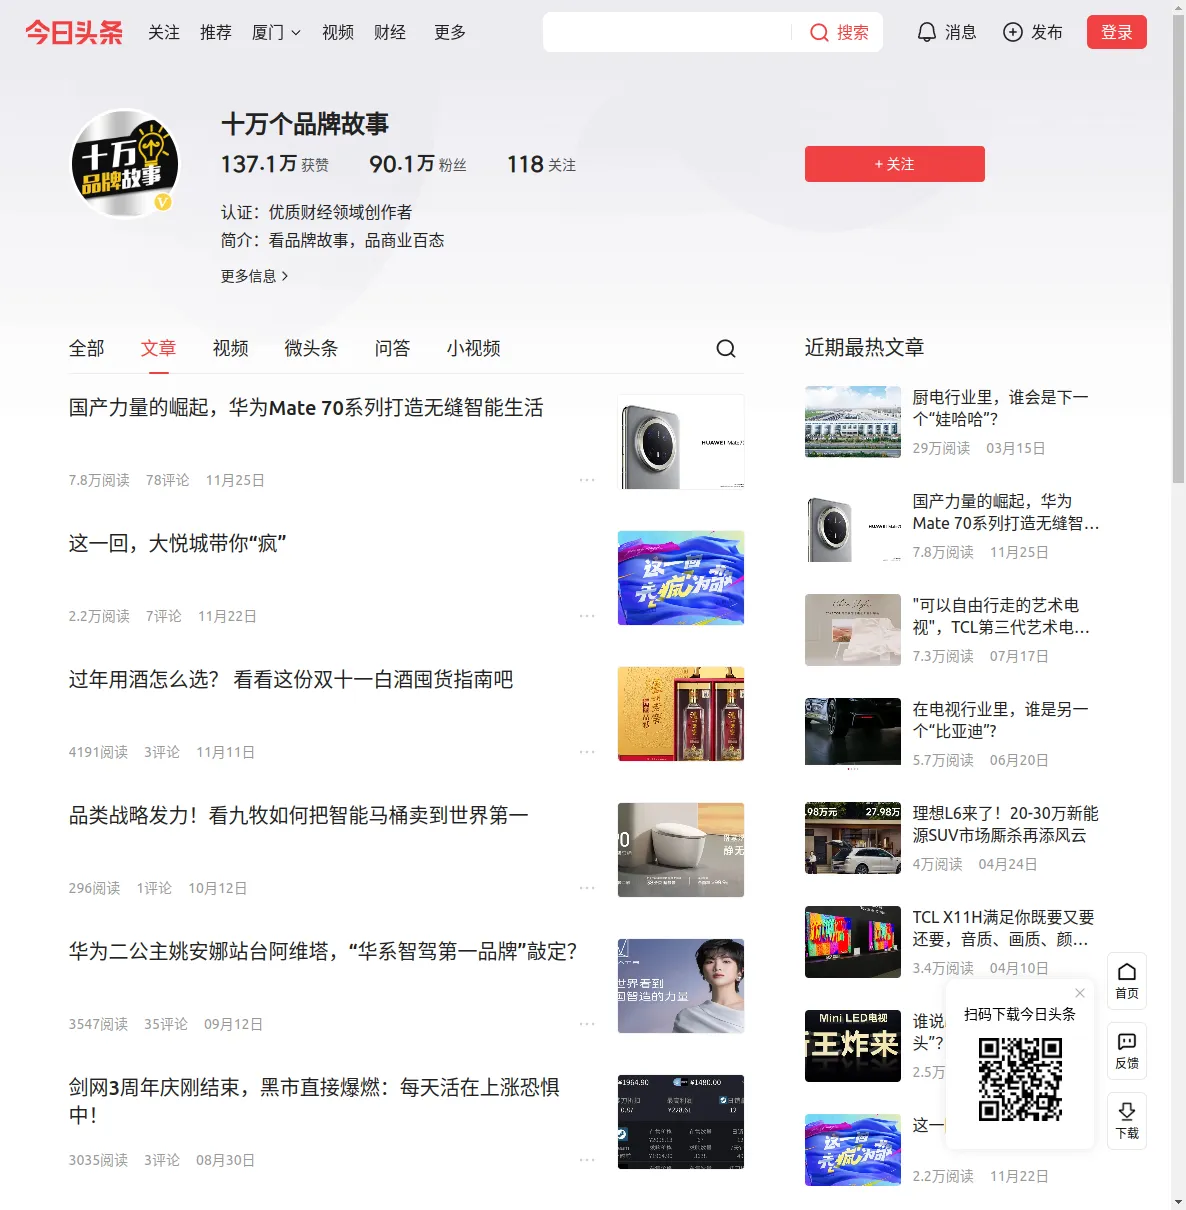The image size is (1186, 1210).
Task: Click the smart toilet thumbnail
Action: (x=681, y=850)
